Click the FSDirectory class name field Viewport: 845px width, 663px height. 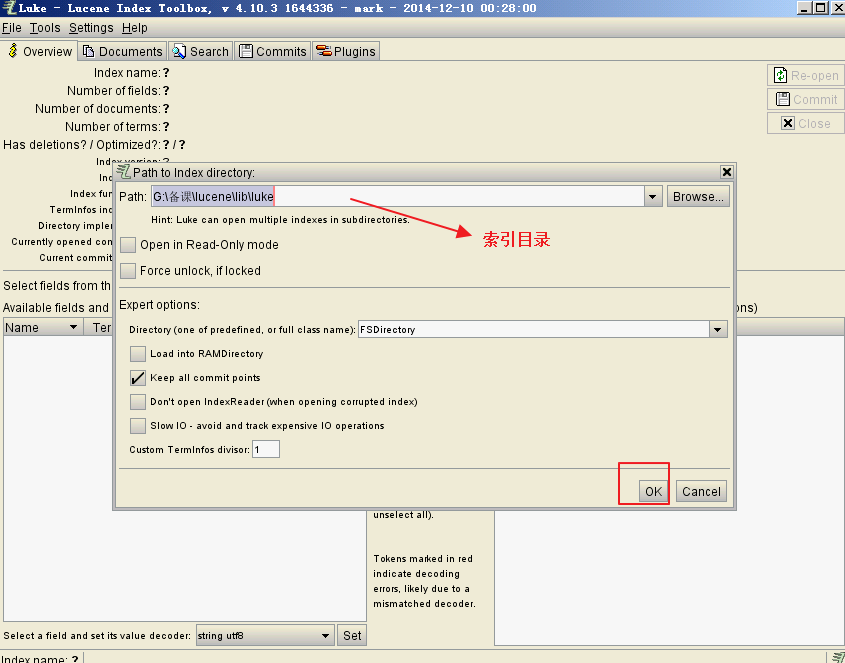tap(534, 329)
